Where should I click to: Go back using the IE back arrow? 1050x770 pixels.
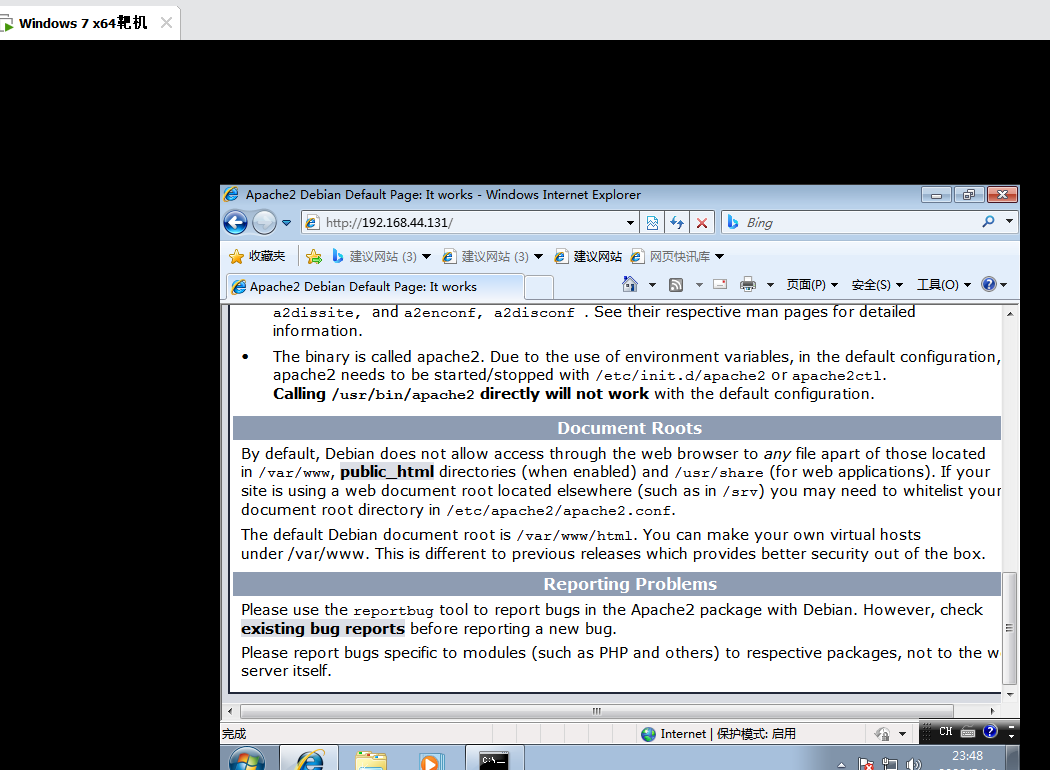[235, 222]
